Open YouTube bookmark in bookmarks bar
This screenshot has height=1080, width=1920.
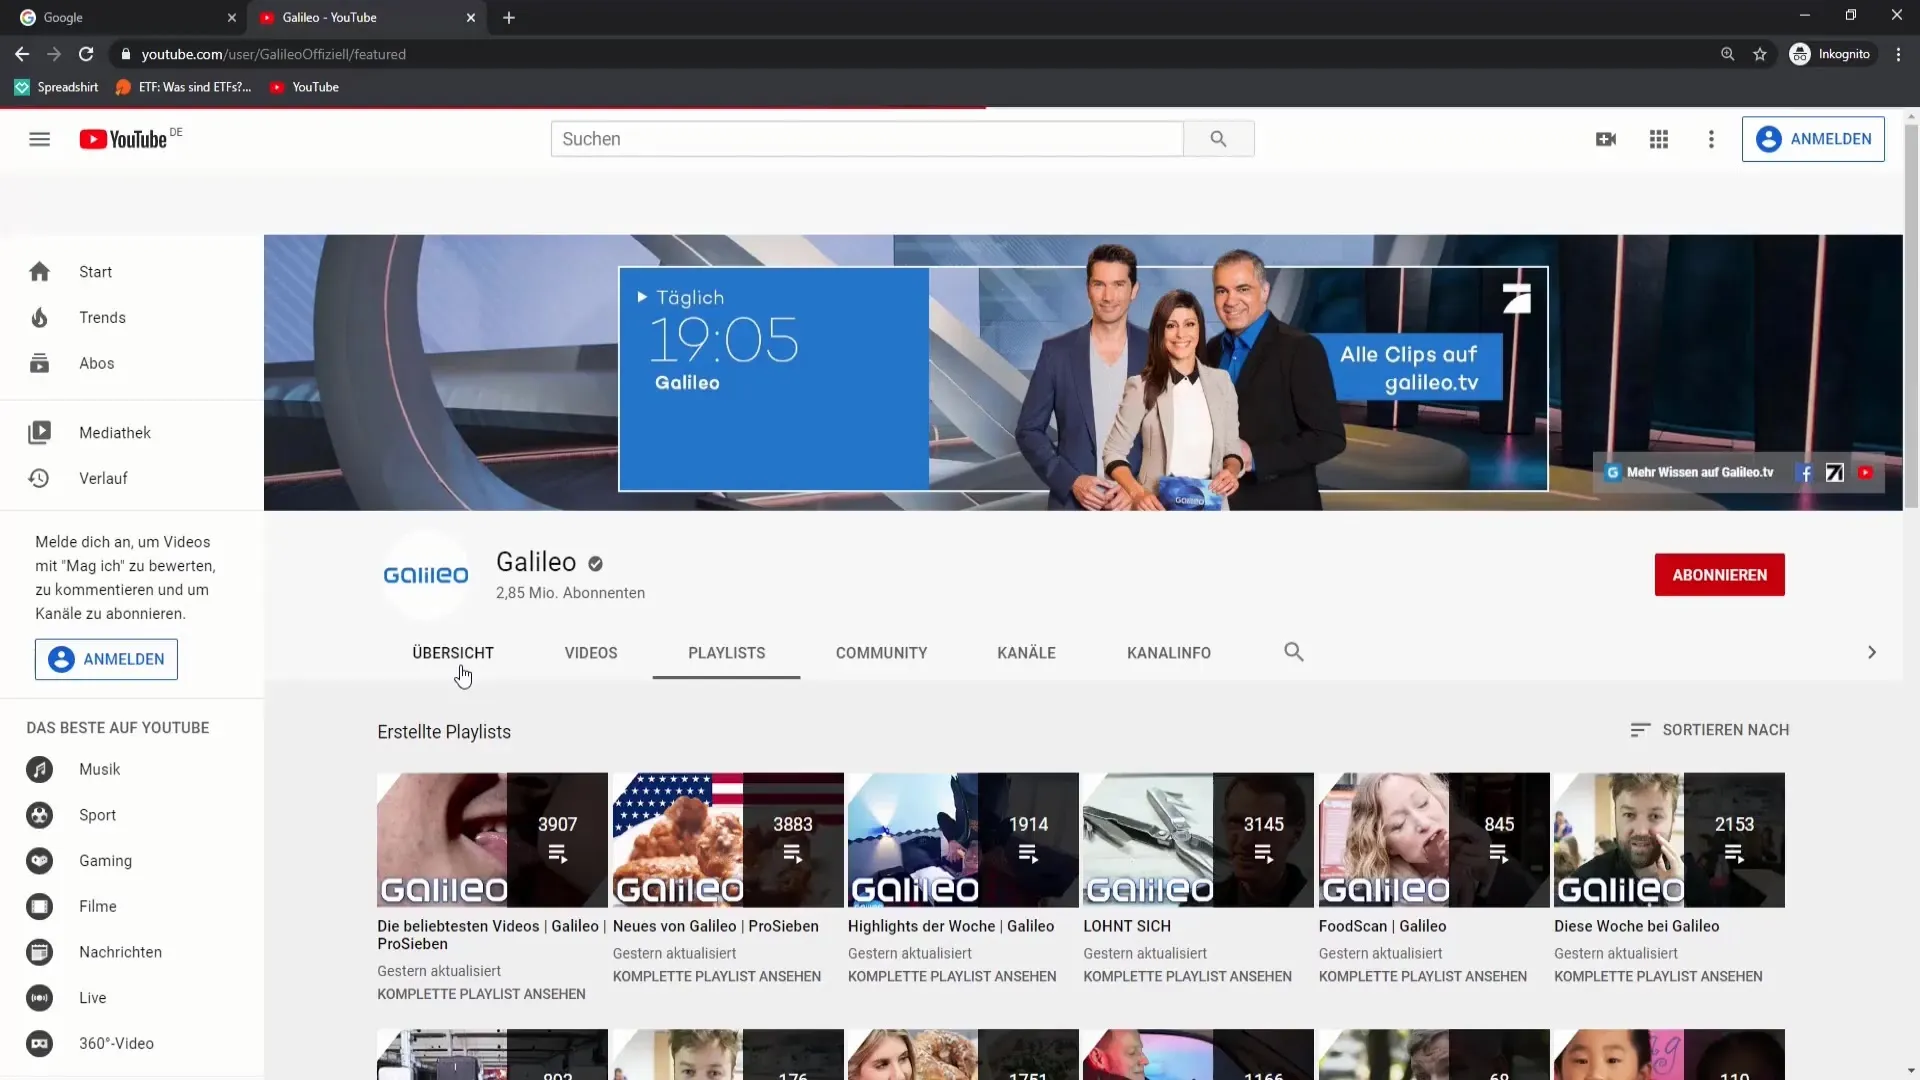tap(304, 87)
